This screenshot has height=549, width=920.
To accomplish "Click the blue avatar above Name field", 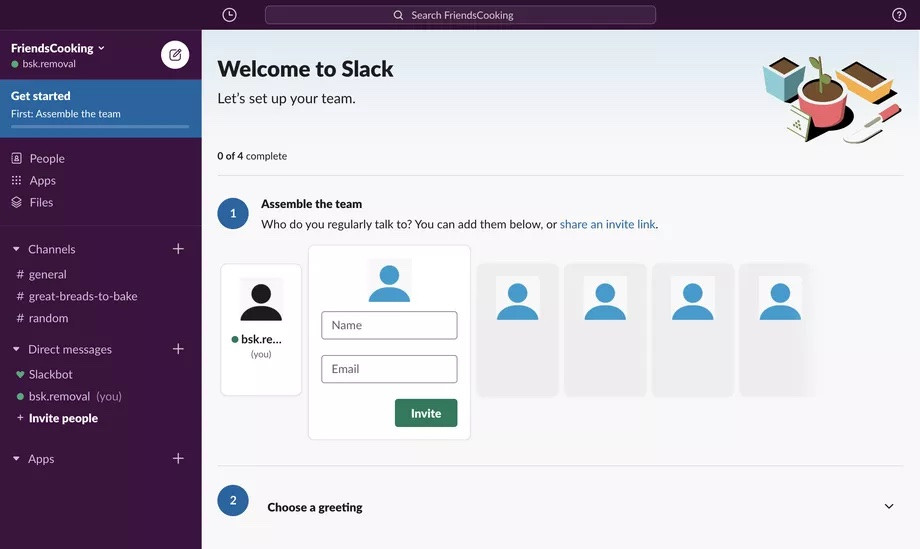I will click(x=389, y=281).
